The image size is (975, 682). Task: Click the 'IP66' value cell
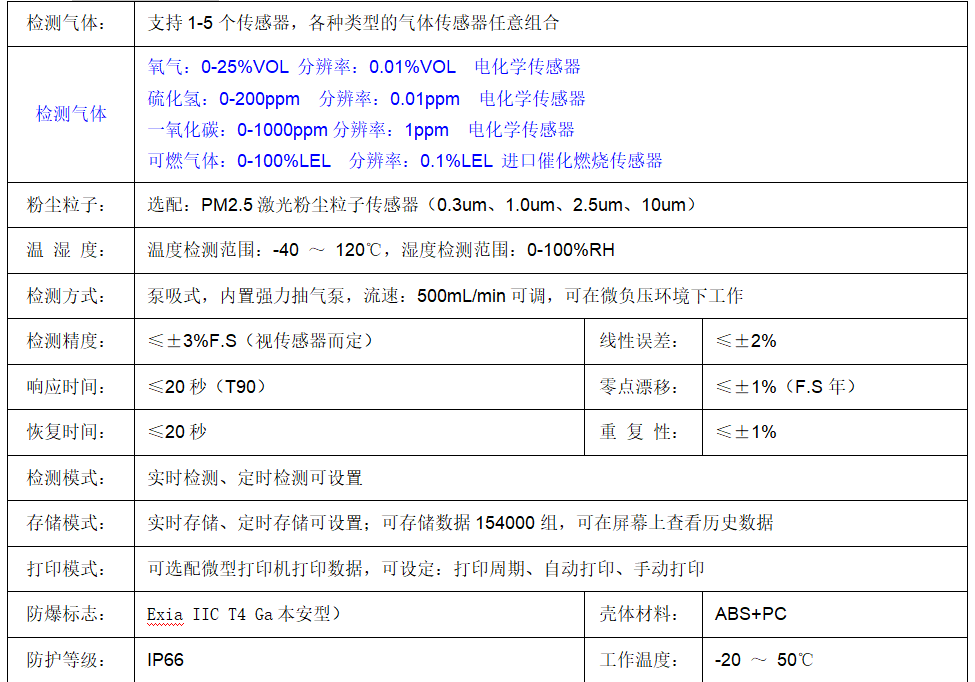pyautogui.click(x=359, y=660)
